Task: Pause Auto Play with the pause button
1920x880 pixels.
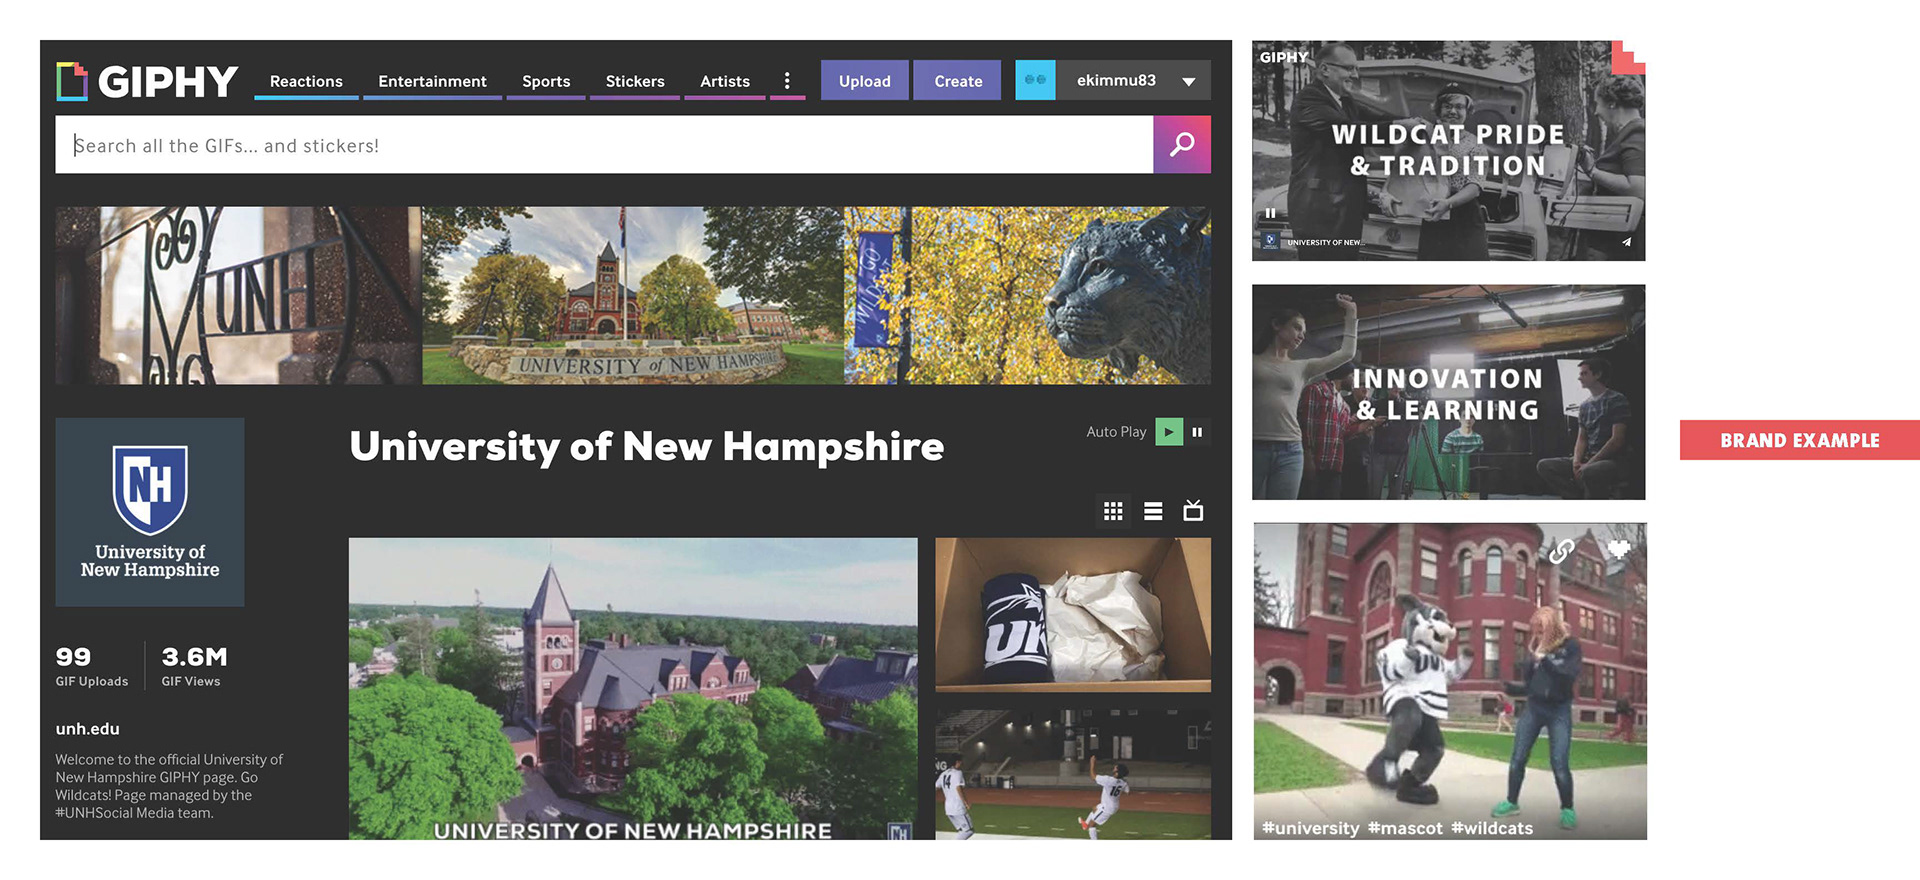Action: click(x=1197, y=432)
